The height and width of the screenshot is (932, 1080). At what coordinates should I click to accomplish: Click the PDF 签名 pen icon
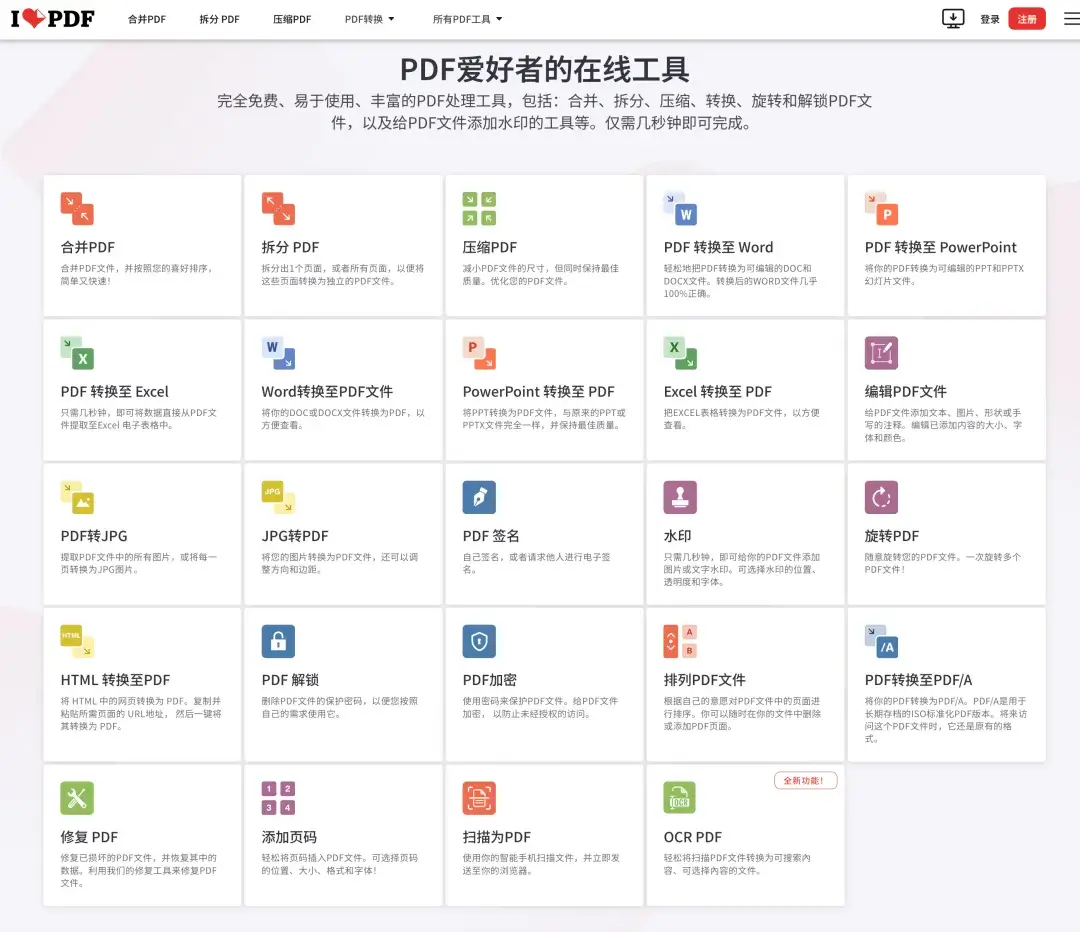(479, 497)
